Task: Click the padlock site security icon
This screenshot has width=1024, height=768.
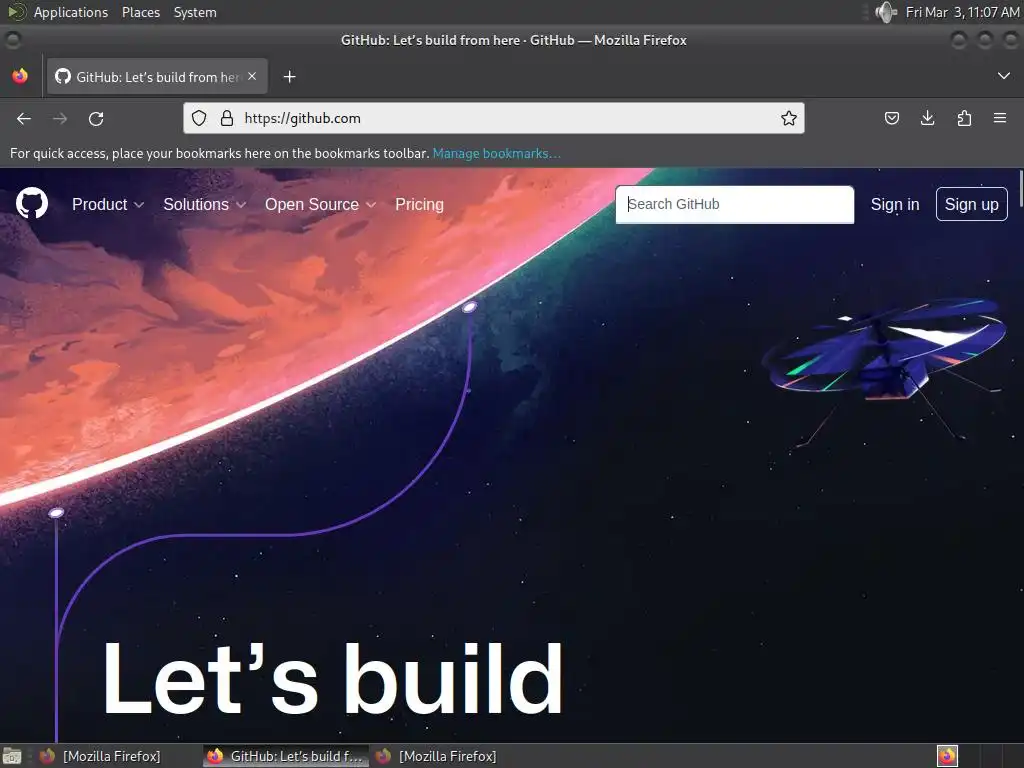Action: [227, 118]
